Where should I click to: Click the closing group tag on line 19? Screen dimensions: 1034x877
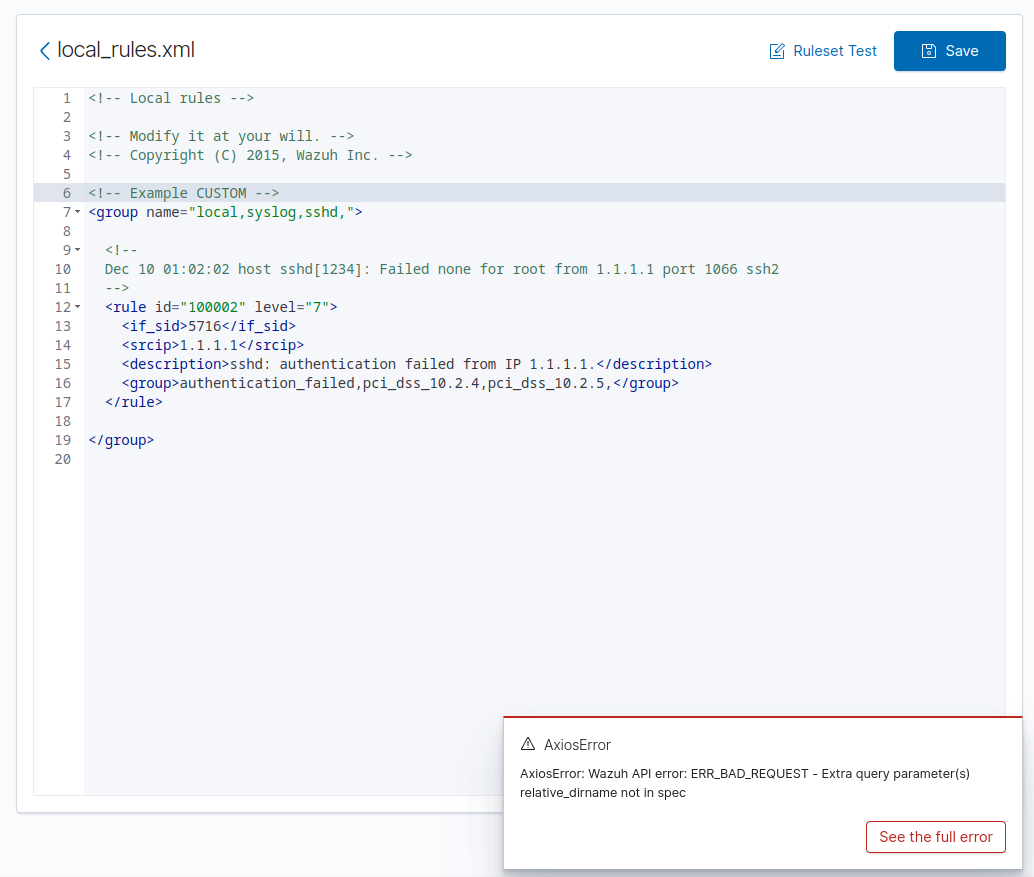coord(121,440)
